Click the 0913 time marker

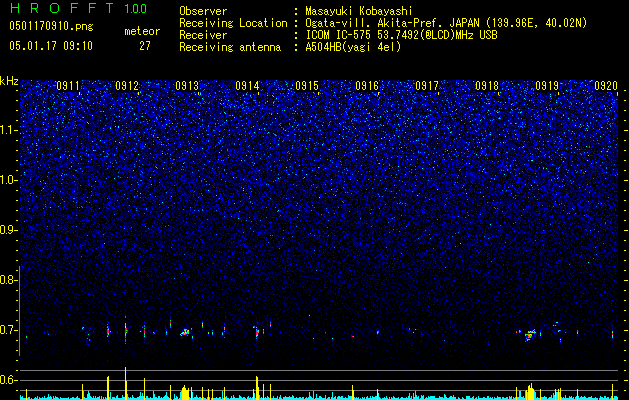[x=187, y=86]
